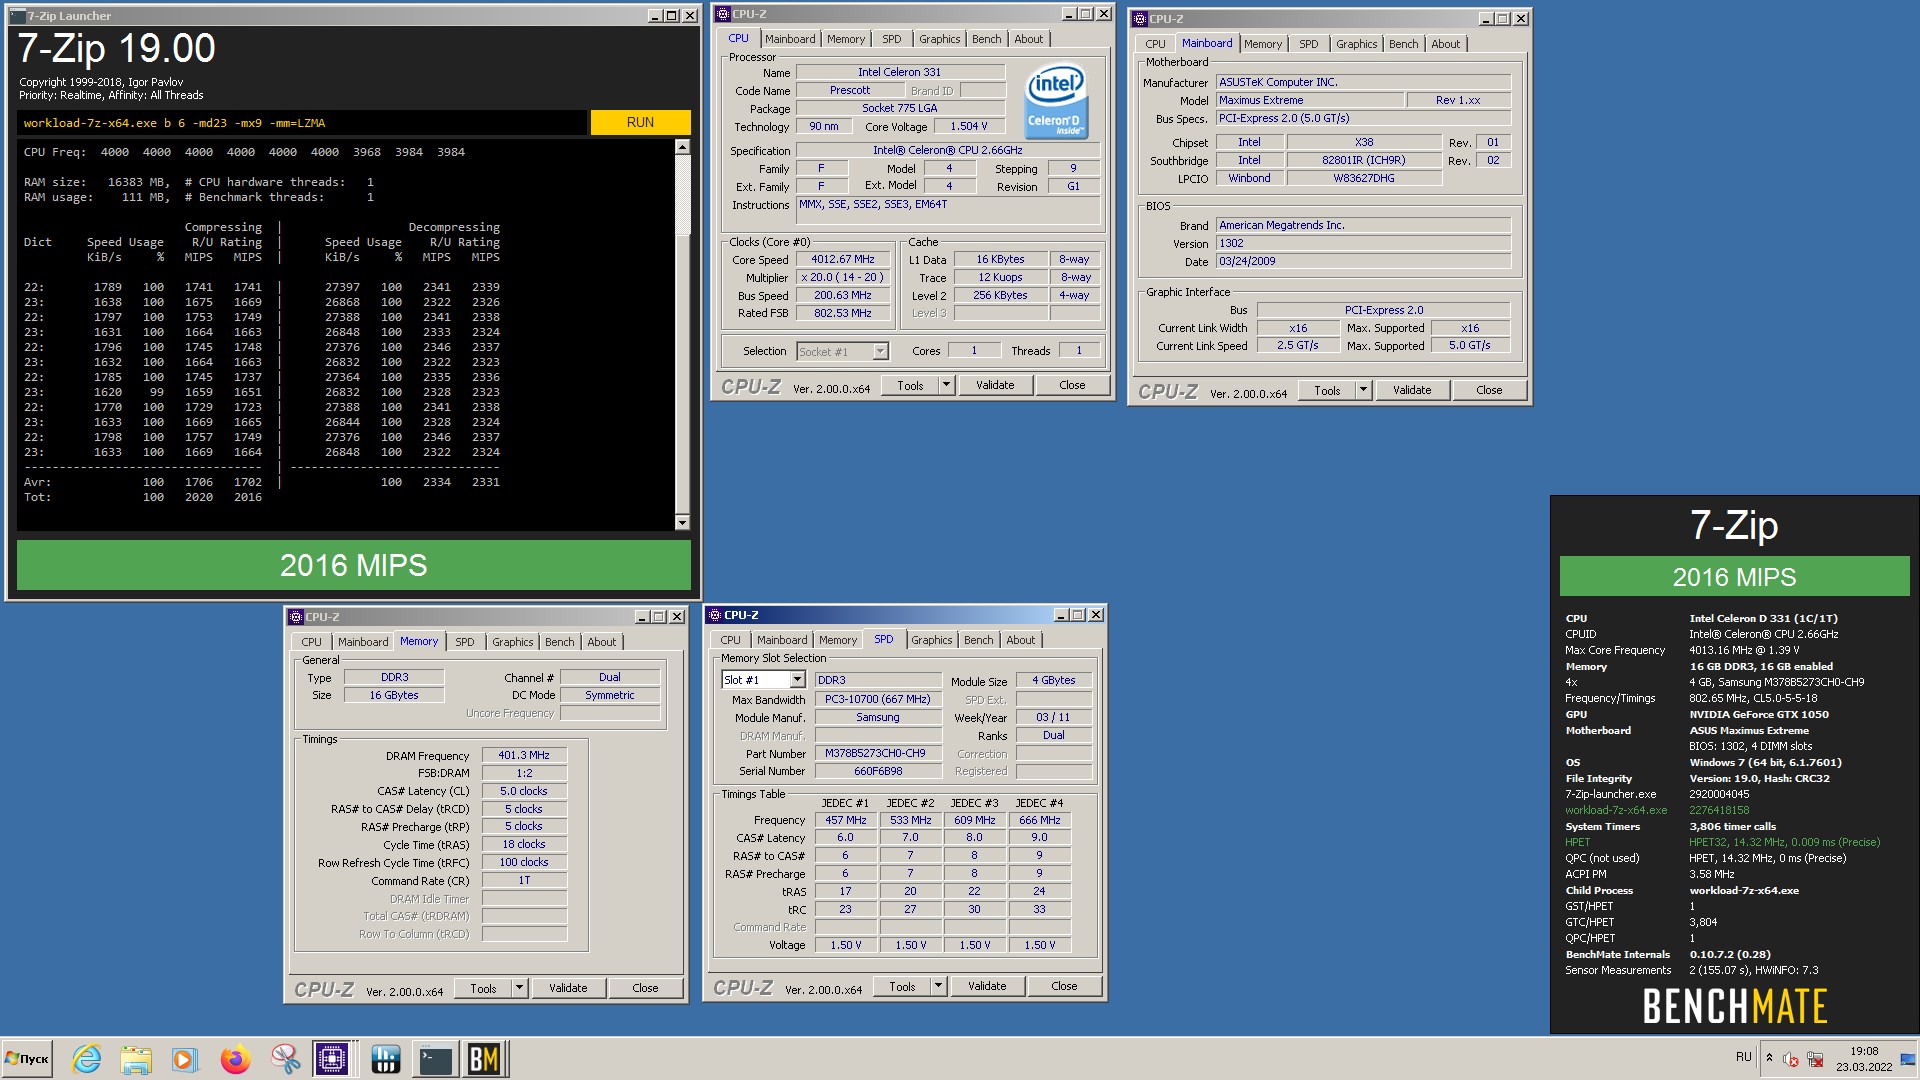The height and width of the screenshot is (1080, 1920).
Task: Click the RU language indicator in tray
Action: (x=1744, y=1057)
